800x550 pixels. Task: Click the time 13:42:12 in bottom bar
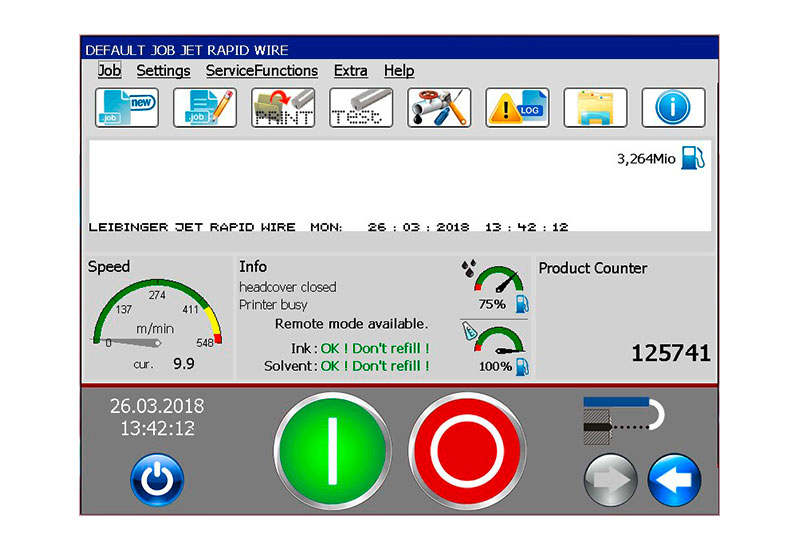pos(157,429)
